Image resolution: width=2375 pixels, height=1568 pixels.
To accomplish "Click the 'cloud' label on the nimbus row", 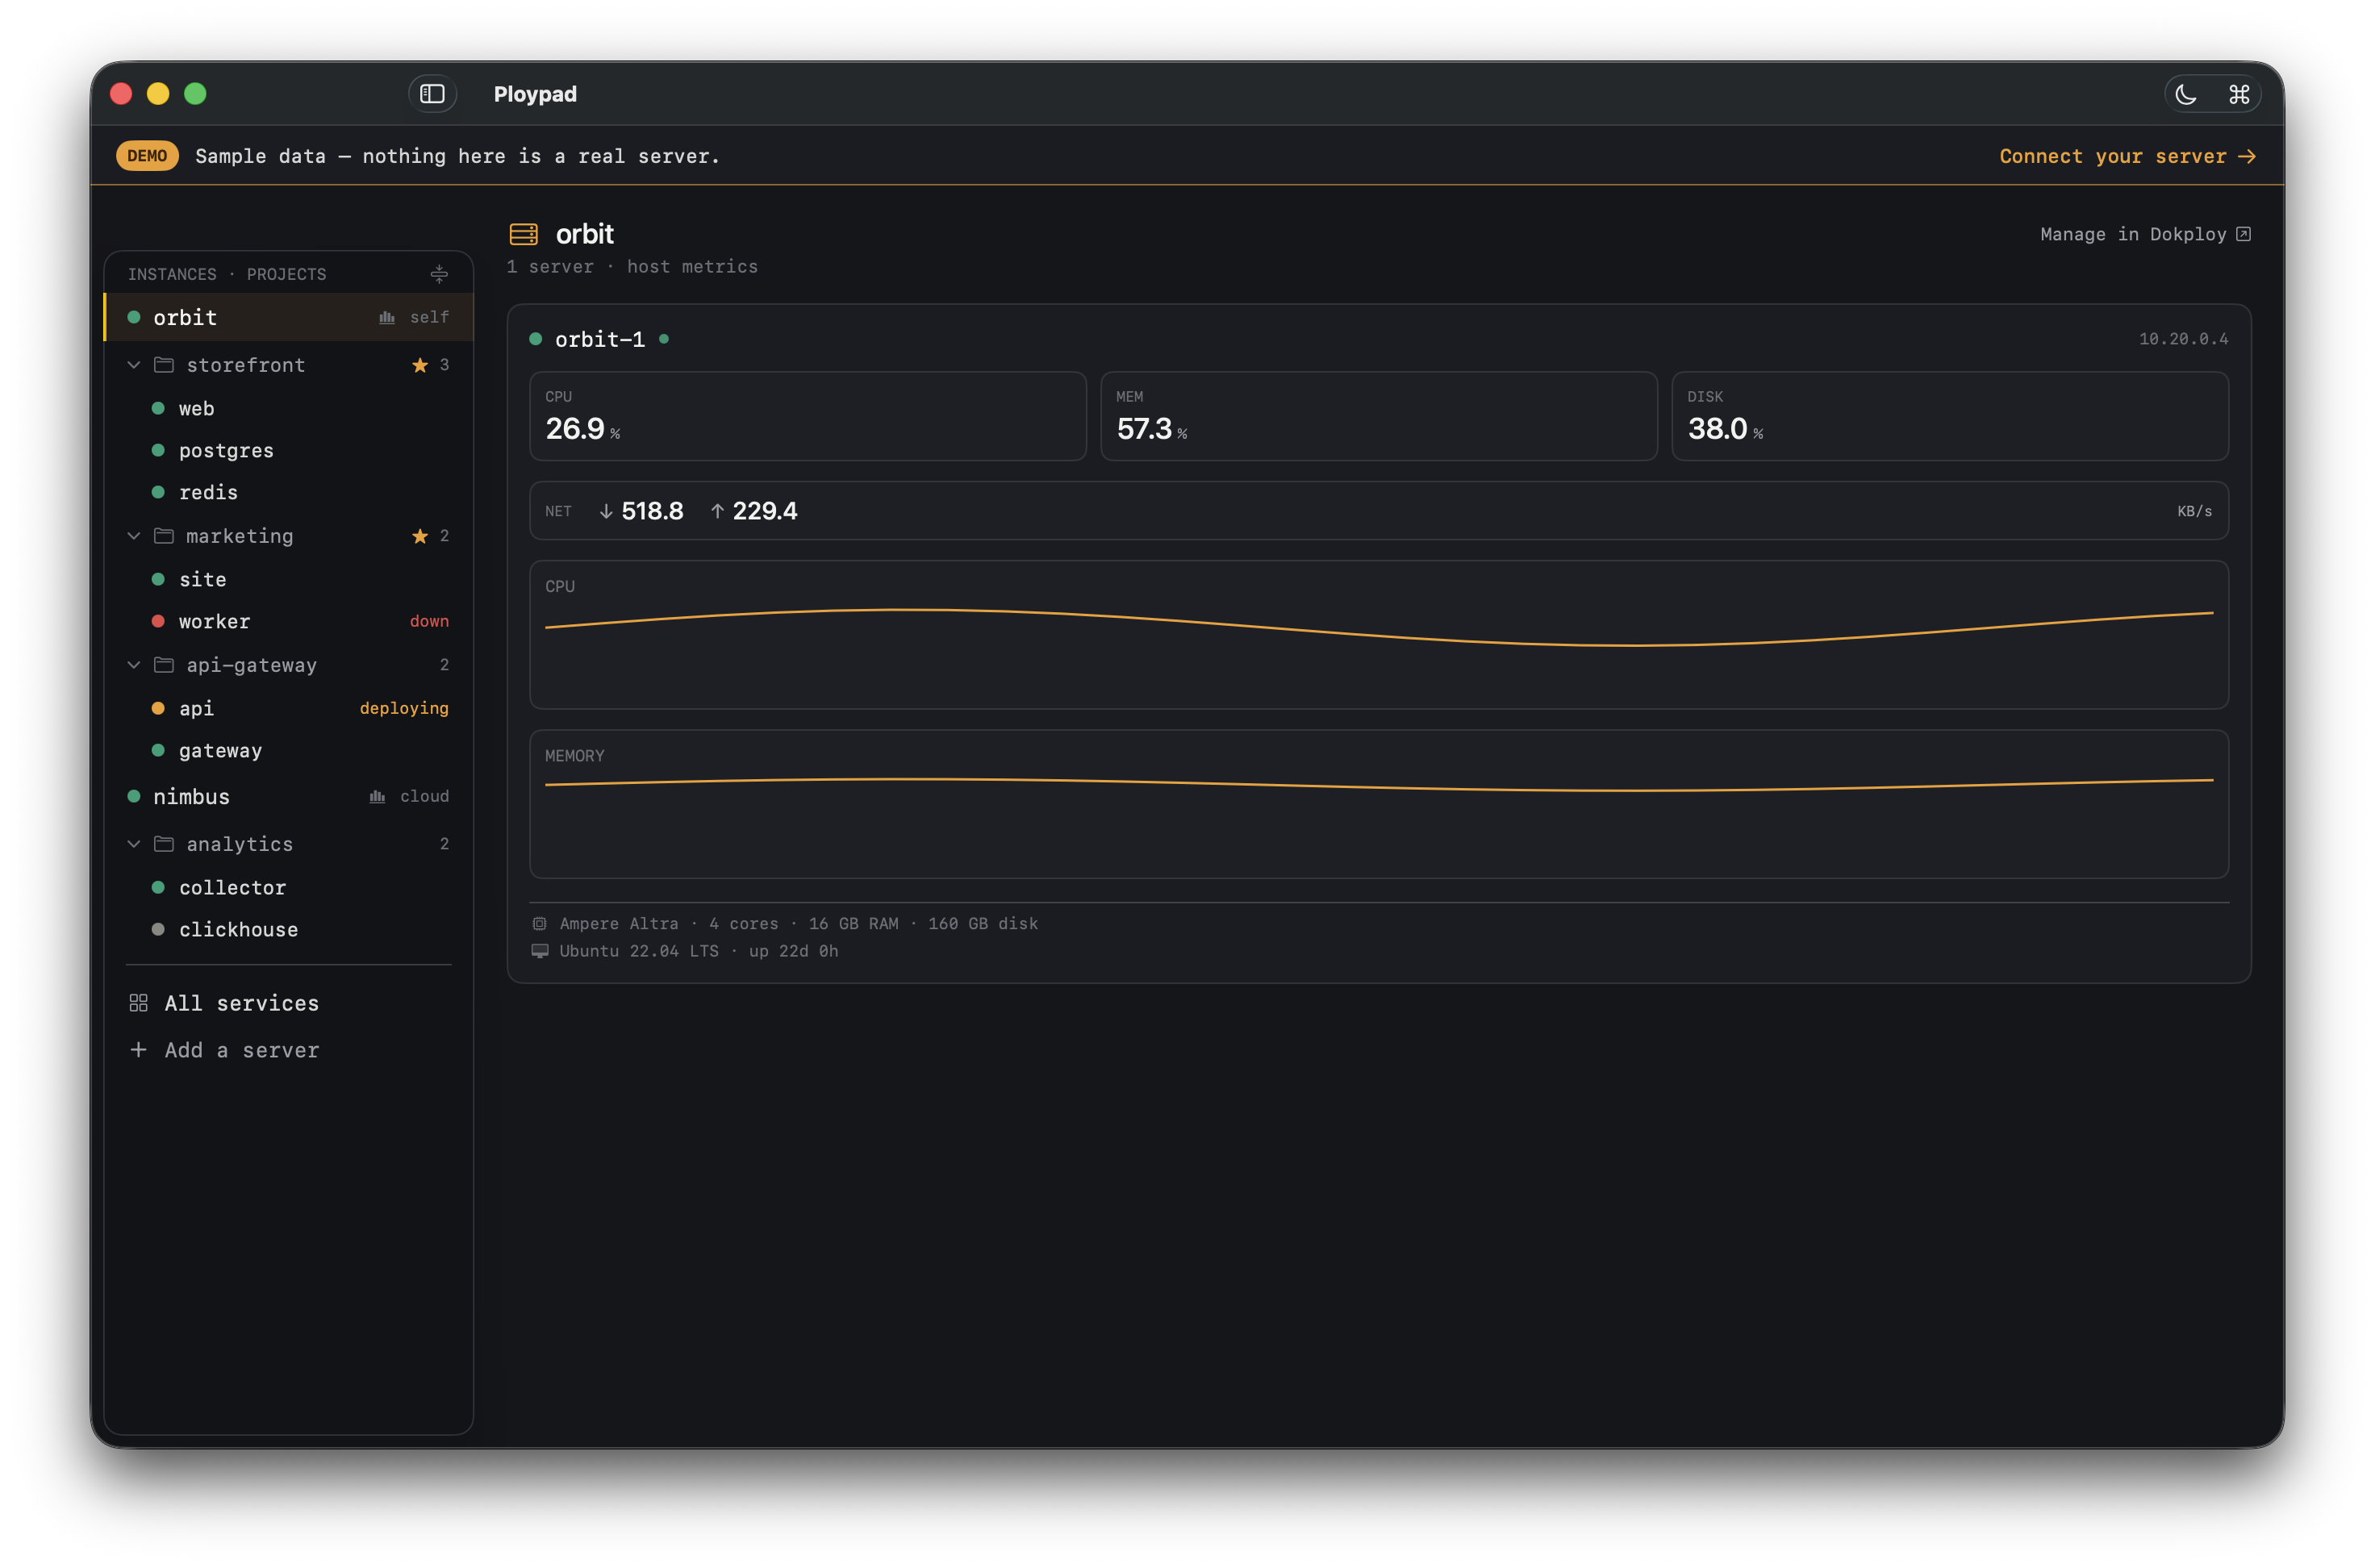I will [x=424, y=797].
